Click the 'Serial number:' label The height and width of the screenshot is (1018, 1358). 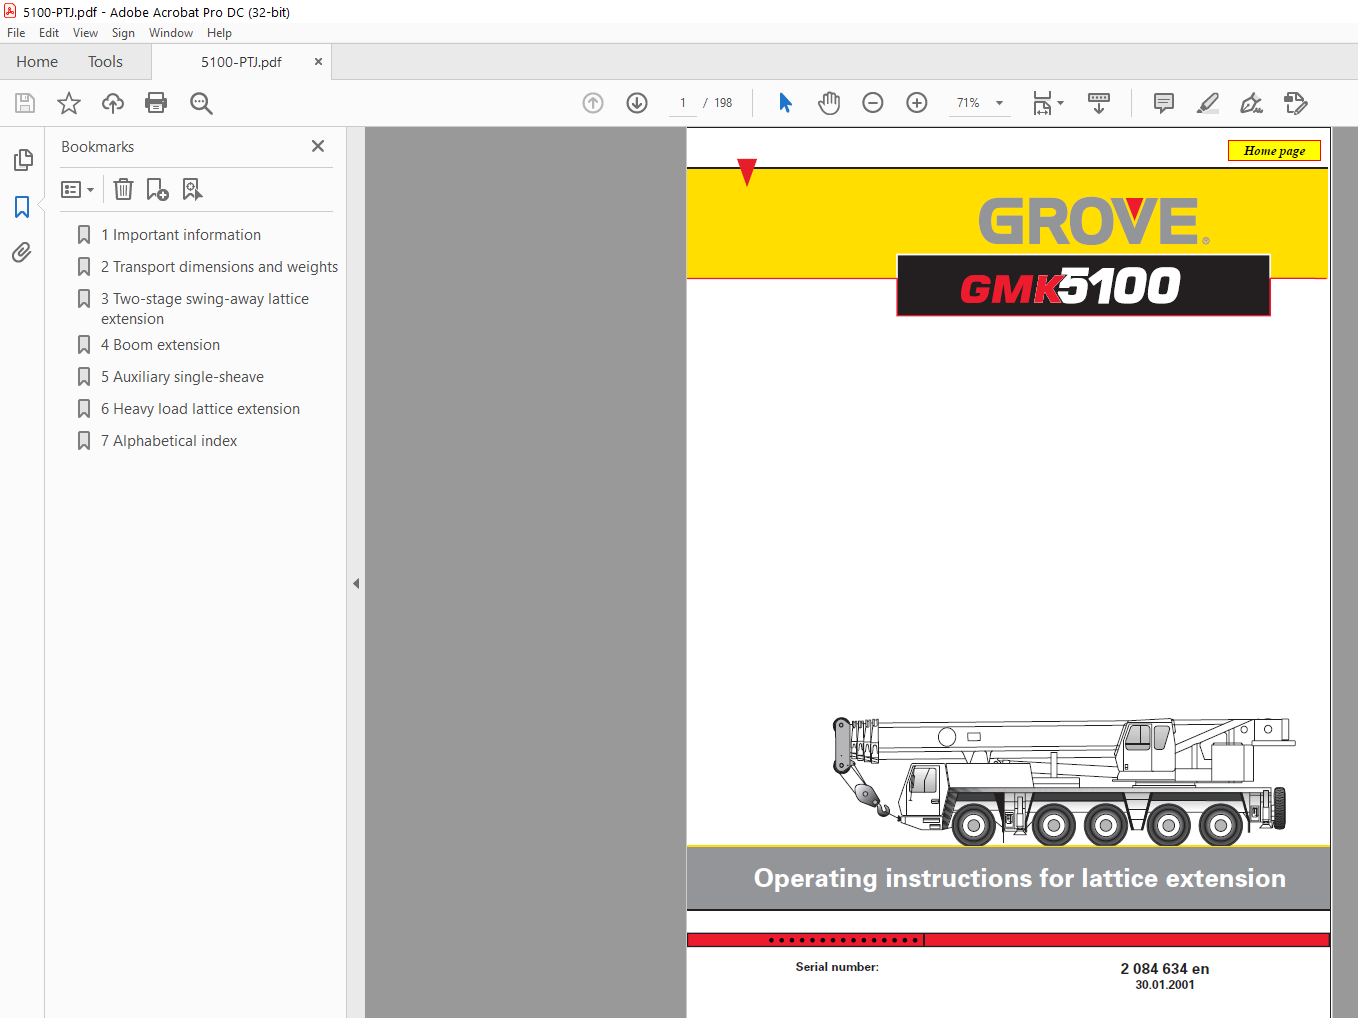click(837, 967)
